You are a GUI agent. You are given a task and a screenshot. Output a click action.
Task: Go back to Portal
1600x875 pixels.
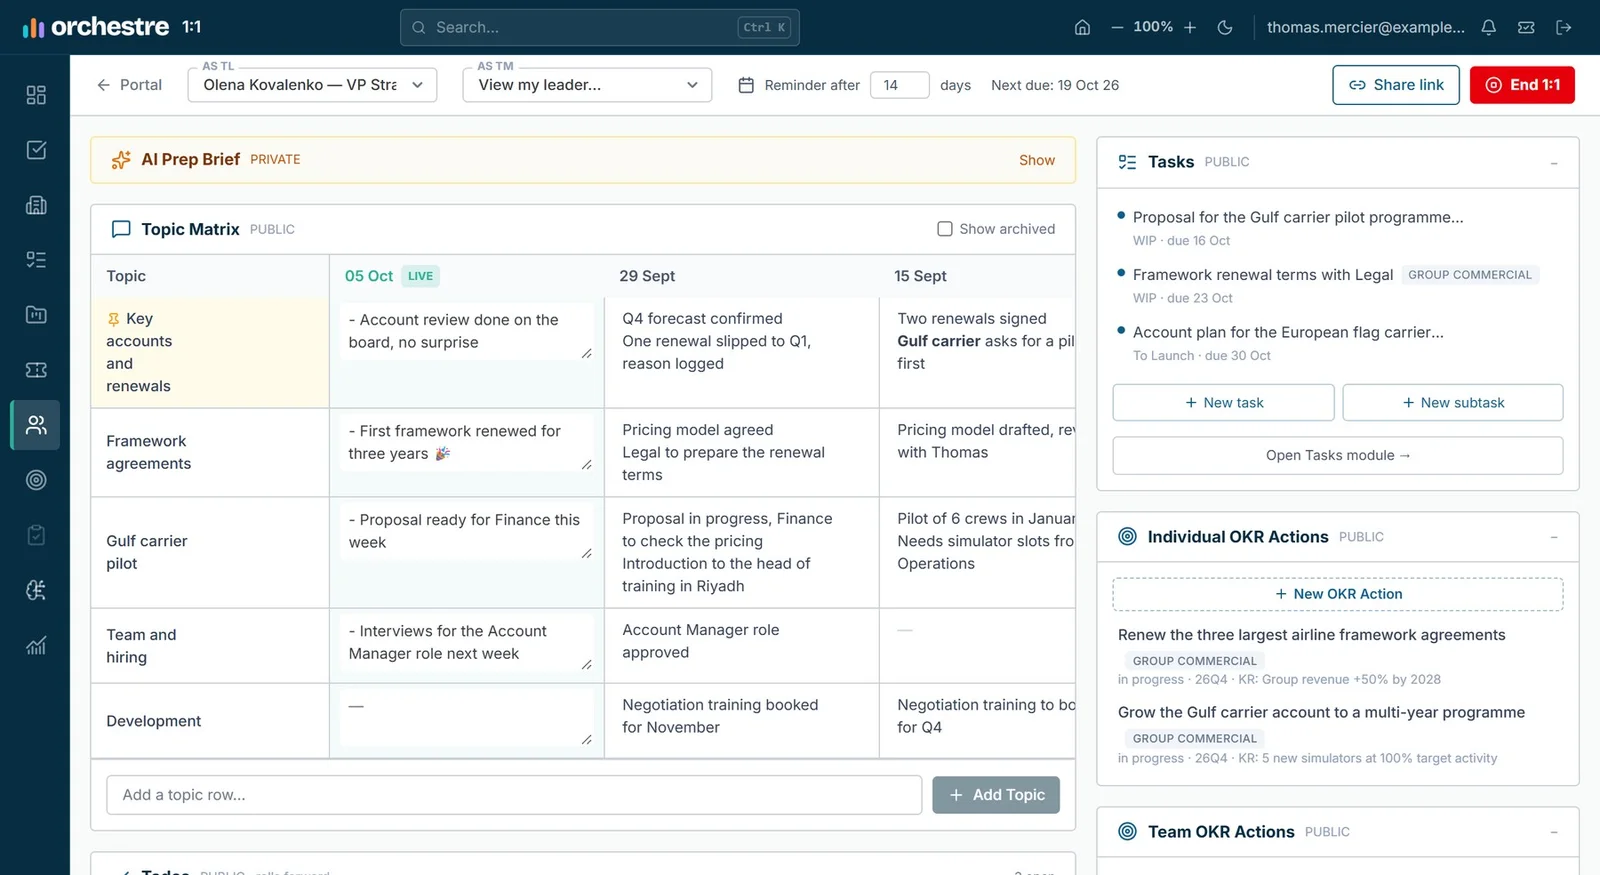point(129,85)
